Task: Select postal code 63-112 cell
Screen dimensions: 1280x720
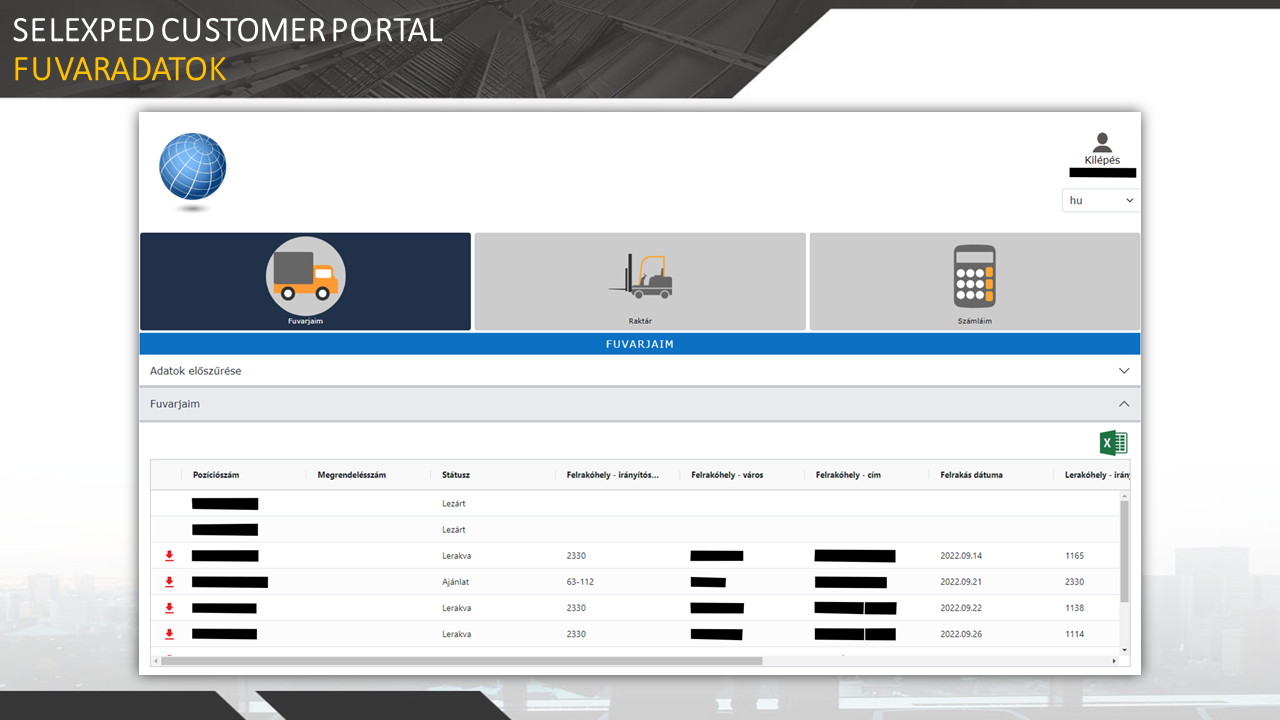Action: [x=581, y=582]
